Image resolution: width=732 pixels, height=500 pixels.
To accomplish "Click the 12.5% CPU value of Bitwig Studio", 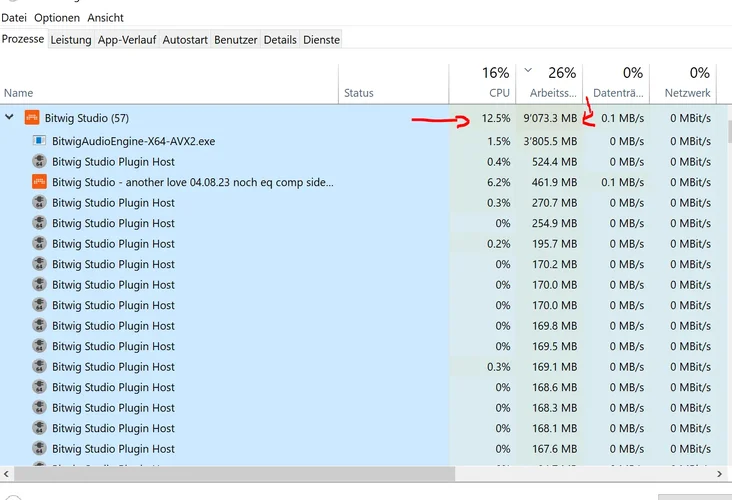I will 496,118.
